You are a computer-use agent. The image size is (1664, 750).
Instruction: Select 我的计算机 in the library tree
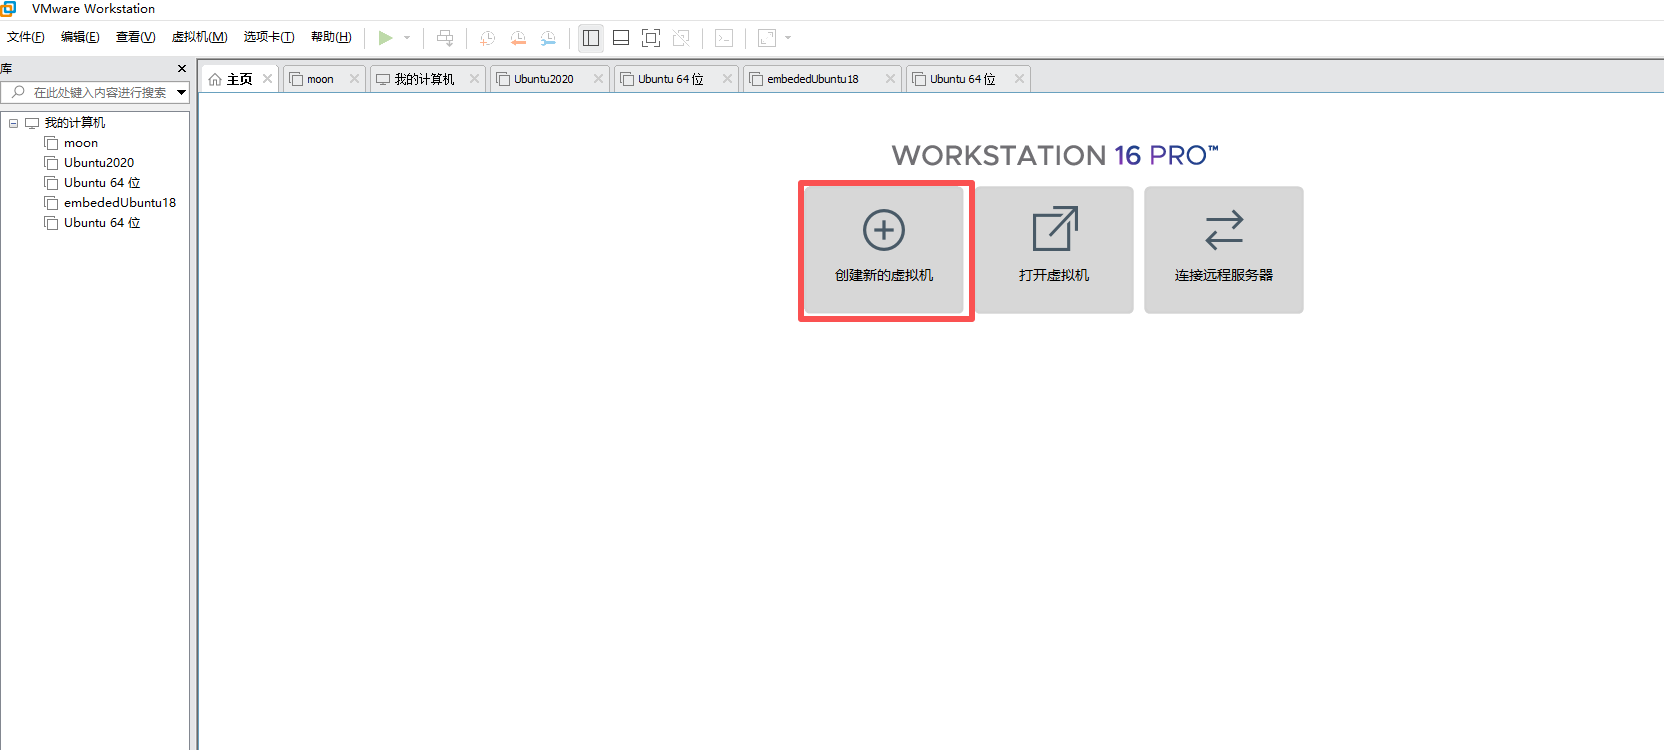click(x=74, y=123)
